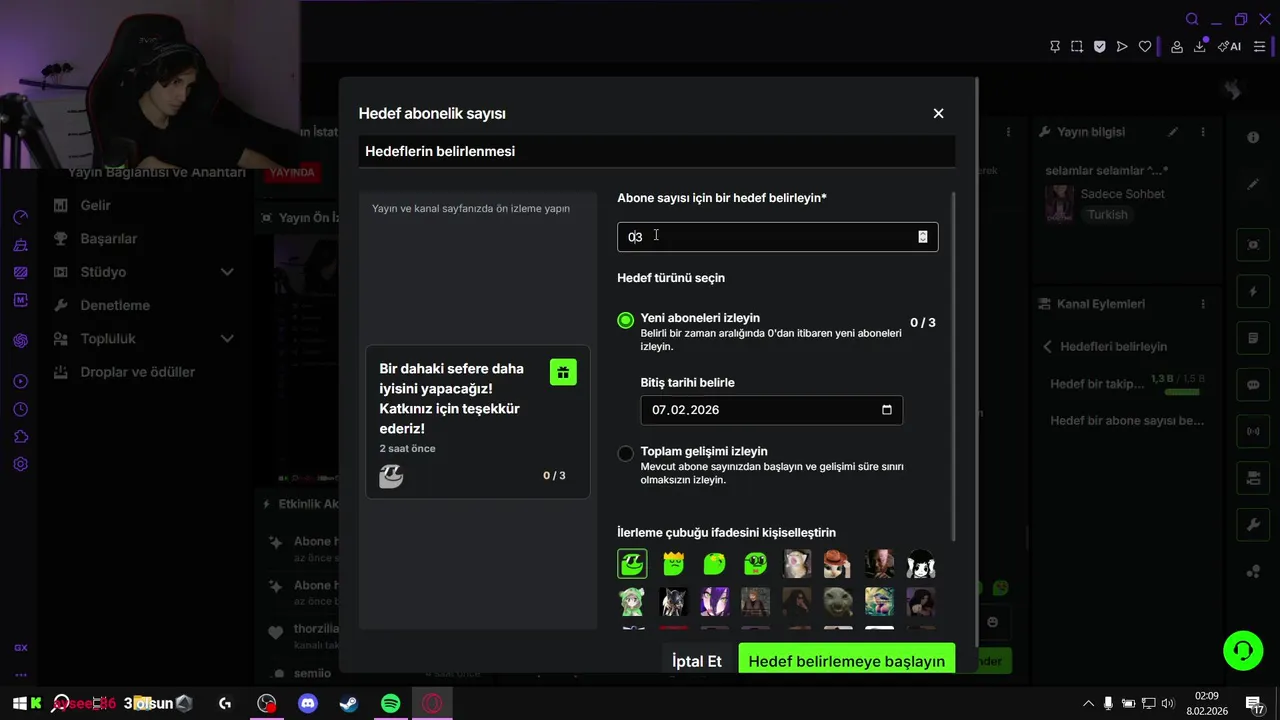Choose the green glasses bow-tie emote
The image size is (1280, 720).
pyautogui.click(x=755, y=564)
